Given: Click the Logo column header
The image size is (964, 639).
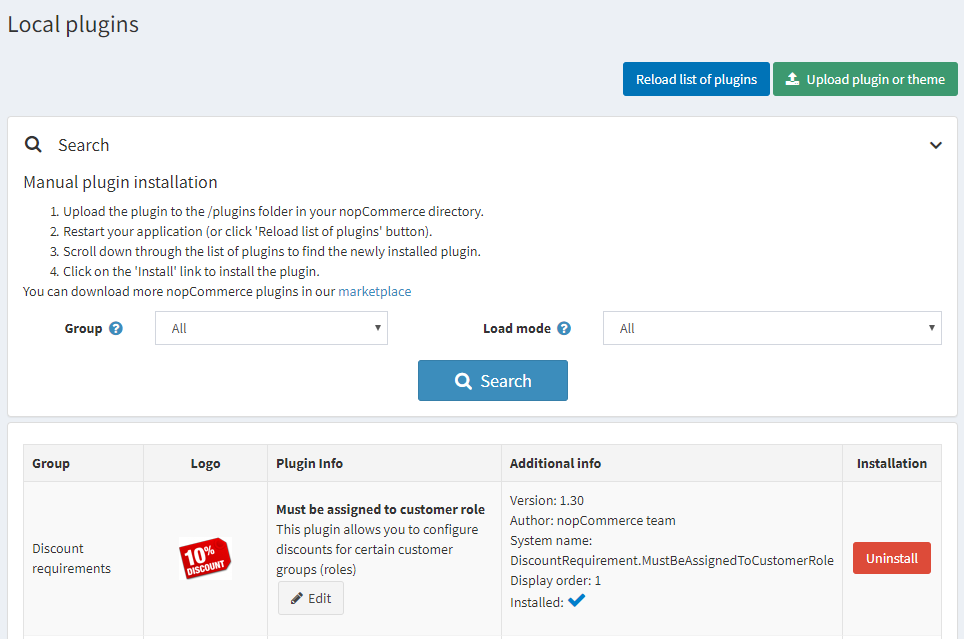Looking at the screenshot, I should [205, 464].
